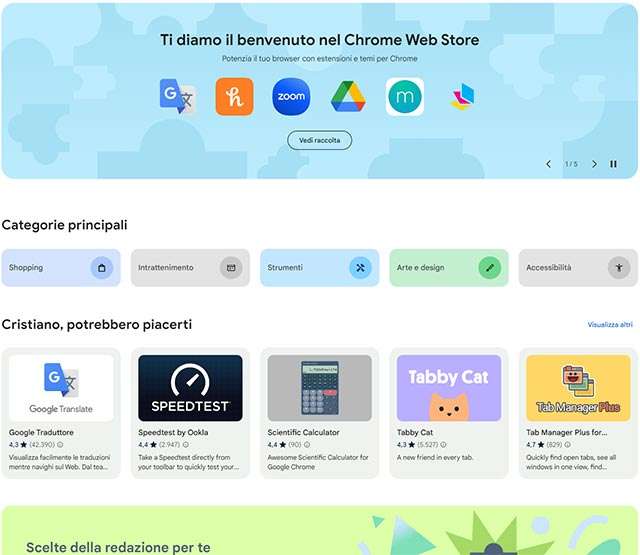Select the Strumenti category
Image resolution: width=640 pixels, height=555 pixels.
320,268
